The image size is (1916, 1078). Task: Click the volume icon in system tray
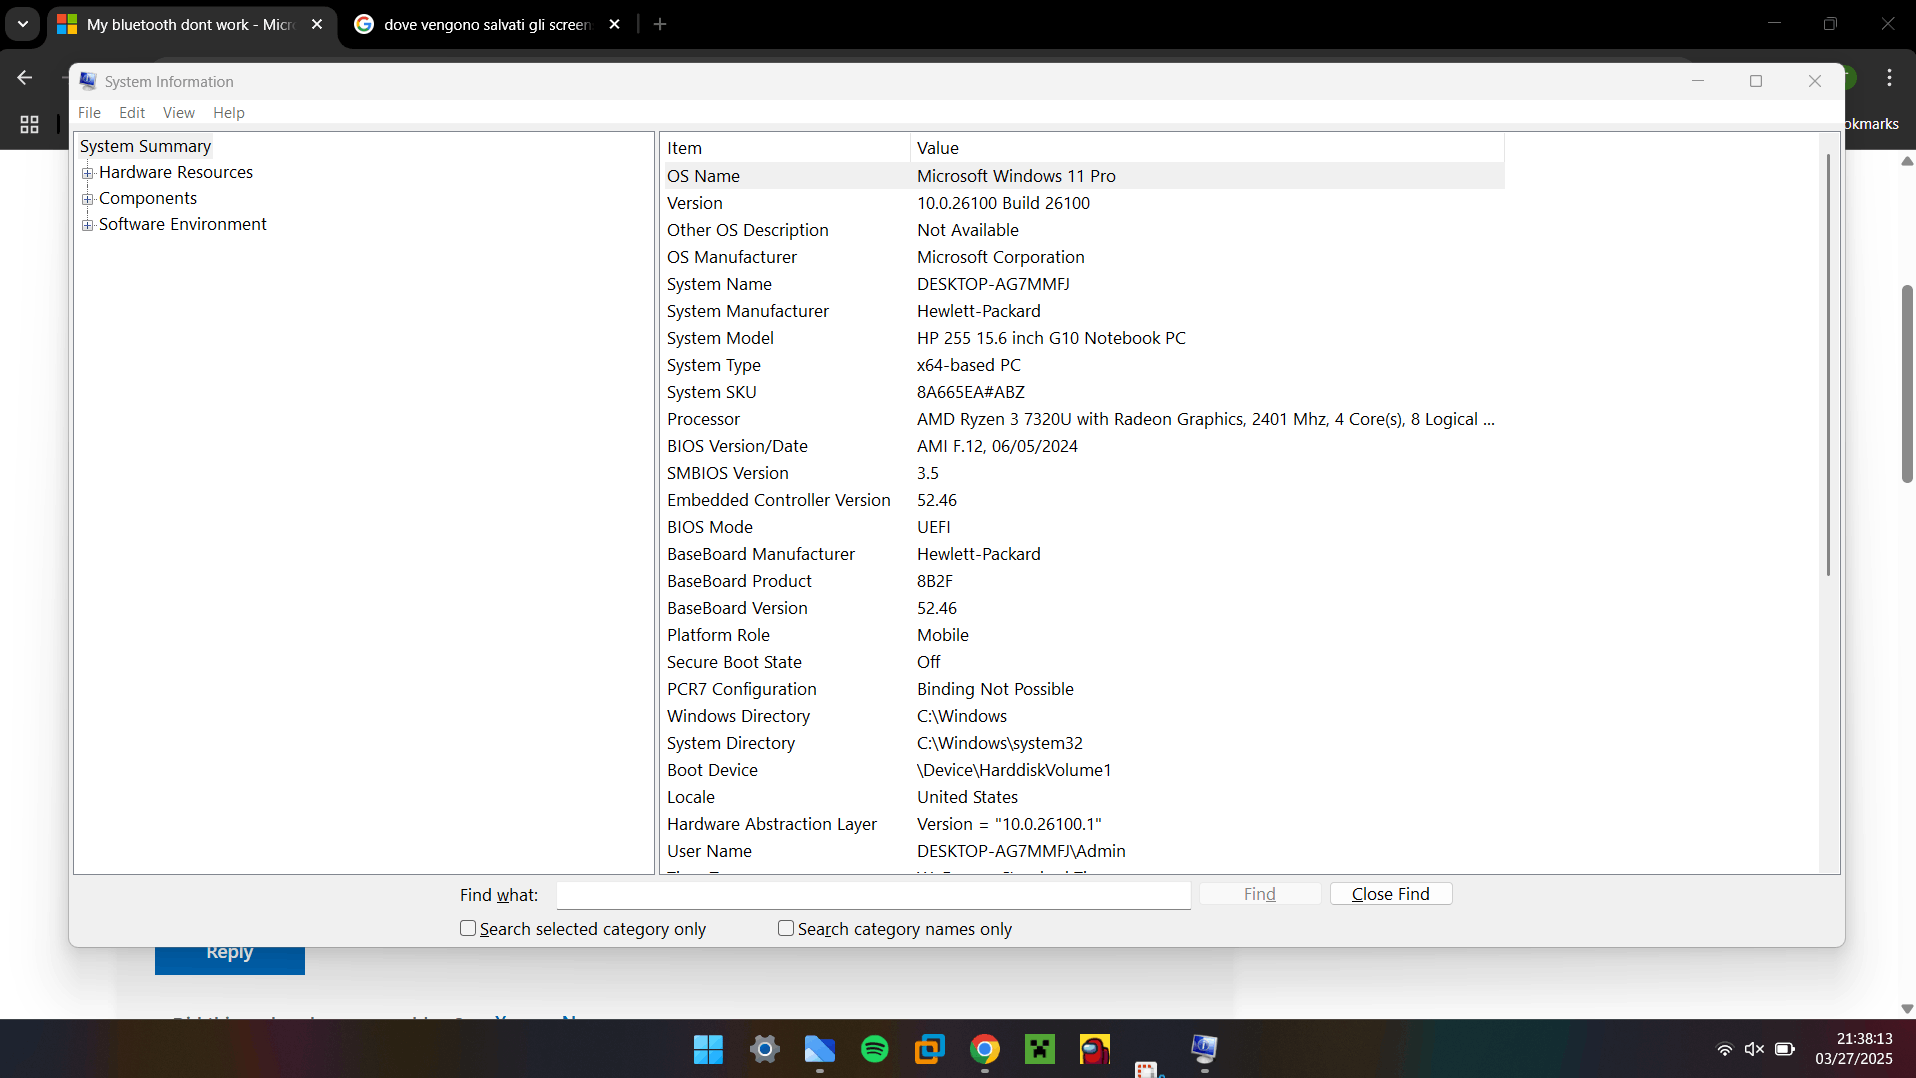point(1756,1048)
